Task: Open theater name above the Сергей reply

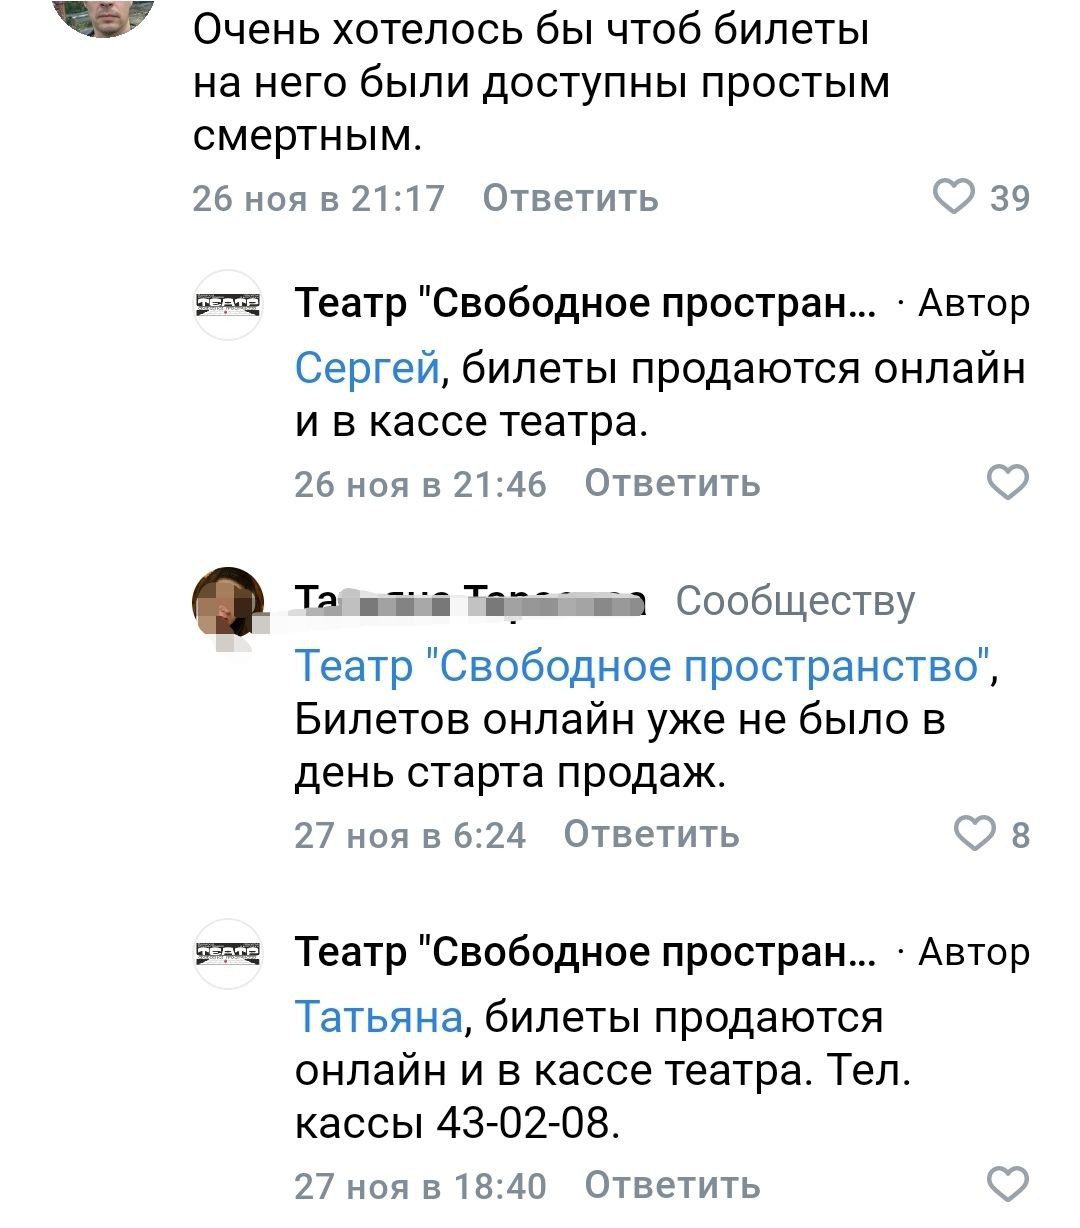Action: click(584, 302)
